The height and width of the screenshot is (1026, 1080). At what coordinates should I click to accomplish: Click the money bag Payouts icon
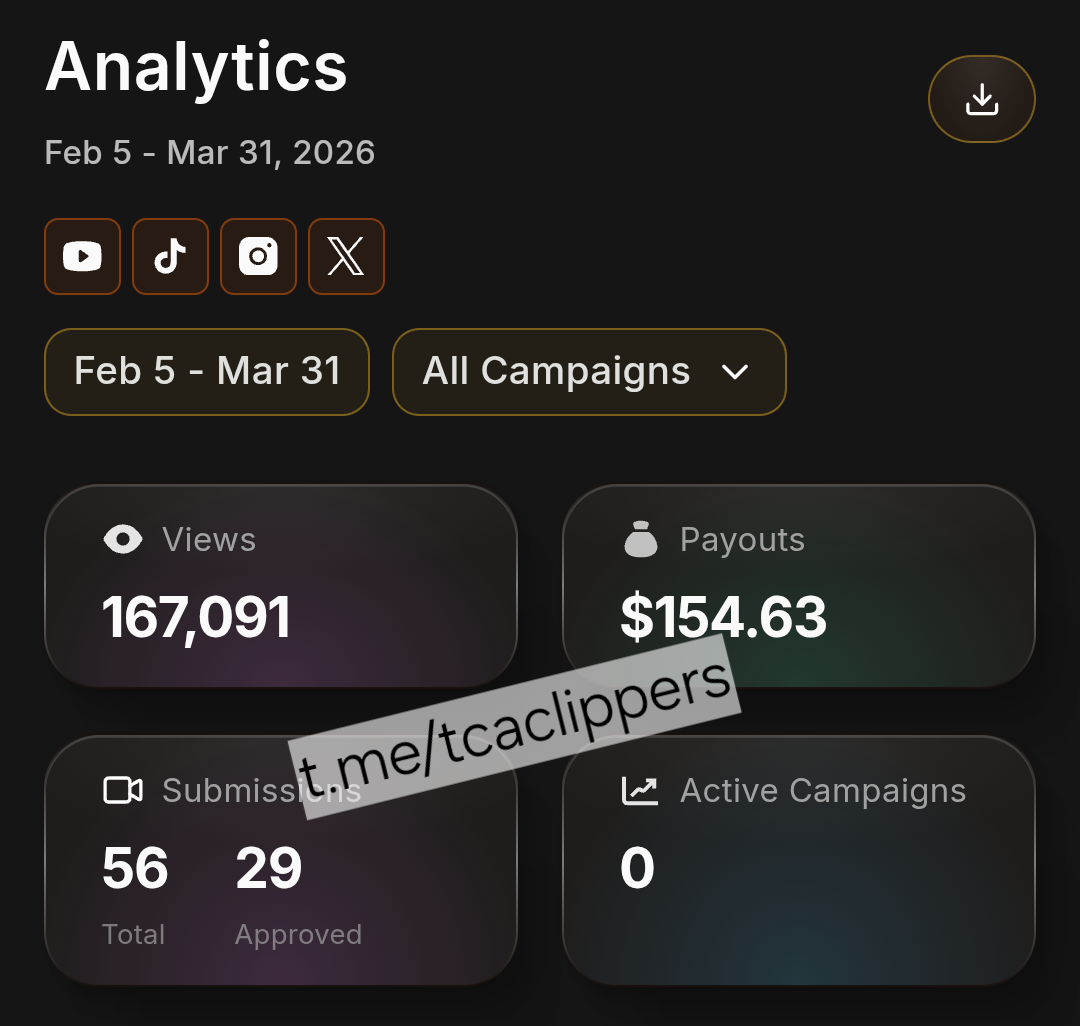click(x=641, y=540)
